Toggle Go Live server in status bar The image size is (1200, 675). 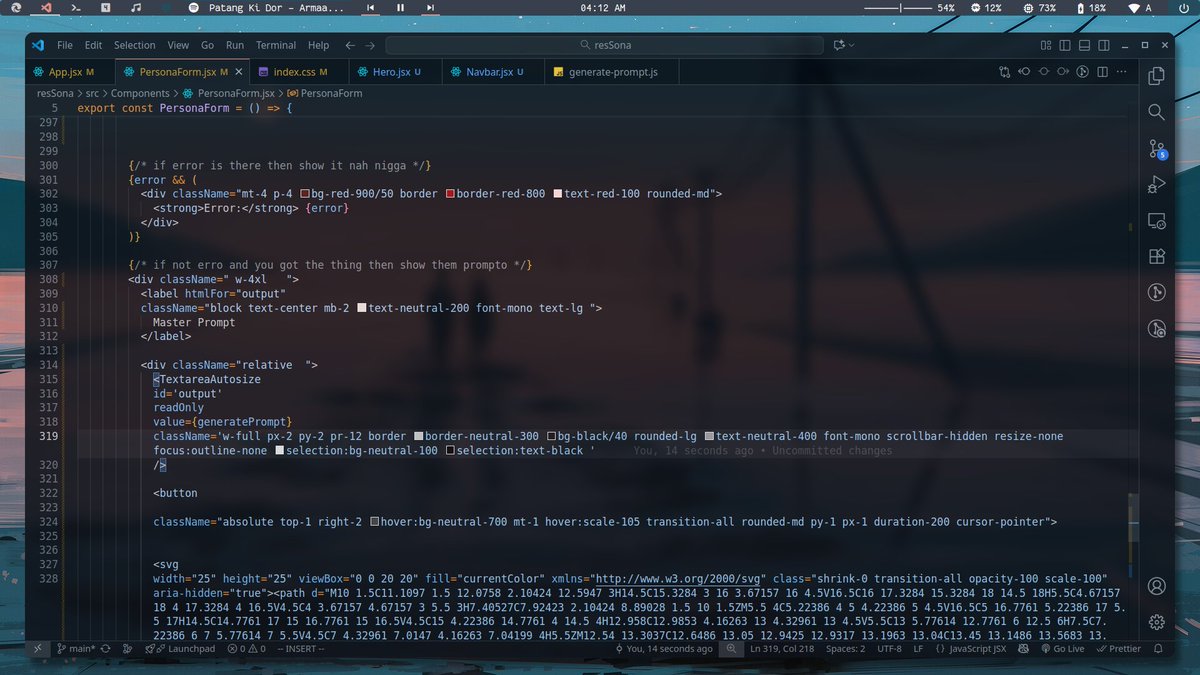1062,648
